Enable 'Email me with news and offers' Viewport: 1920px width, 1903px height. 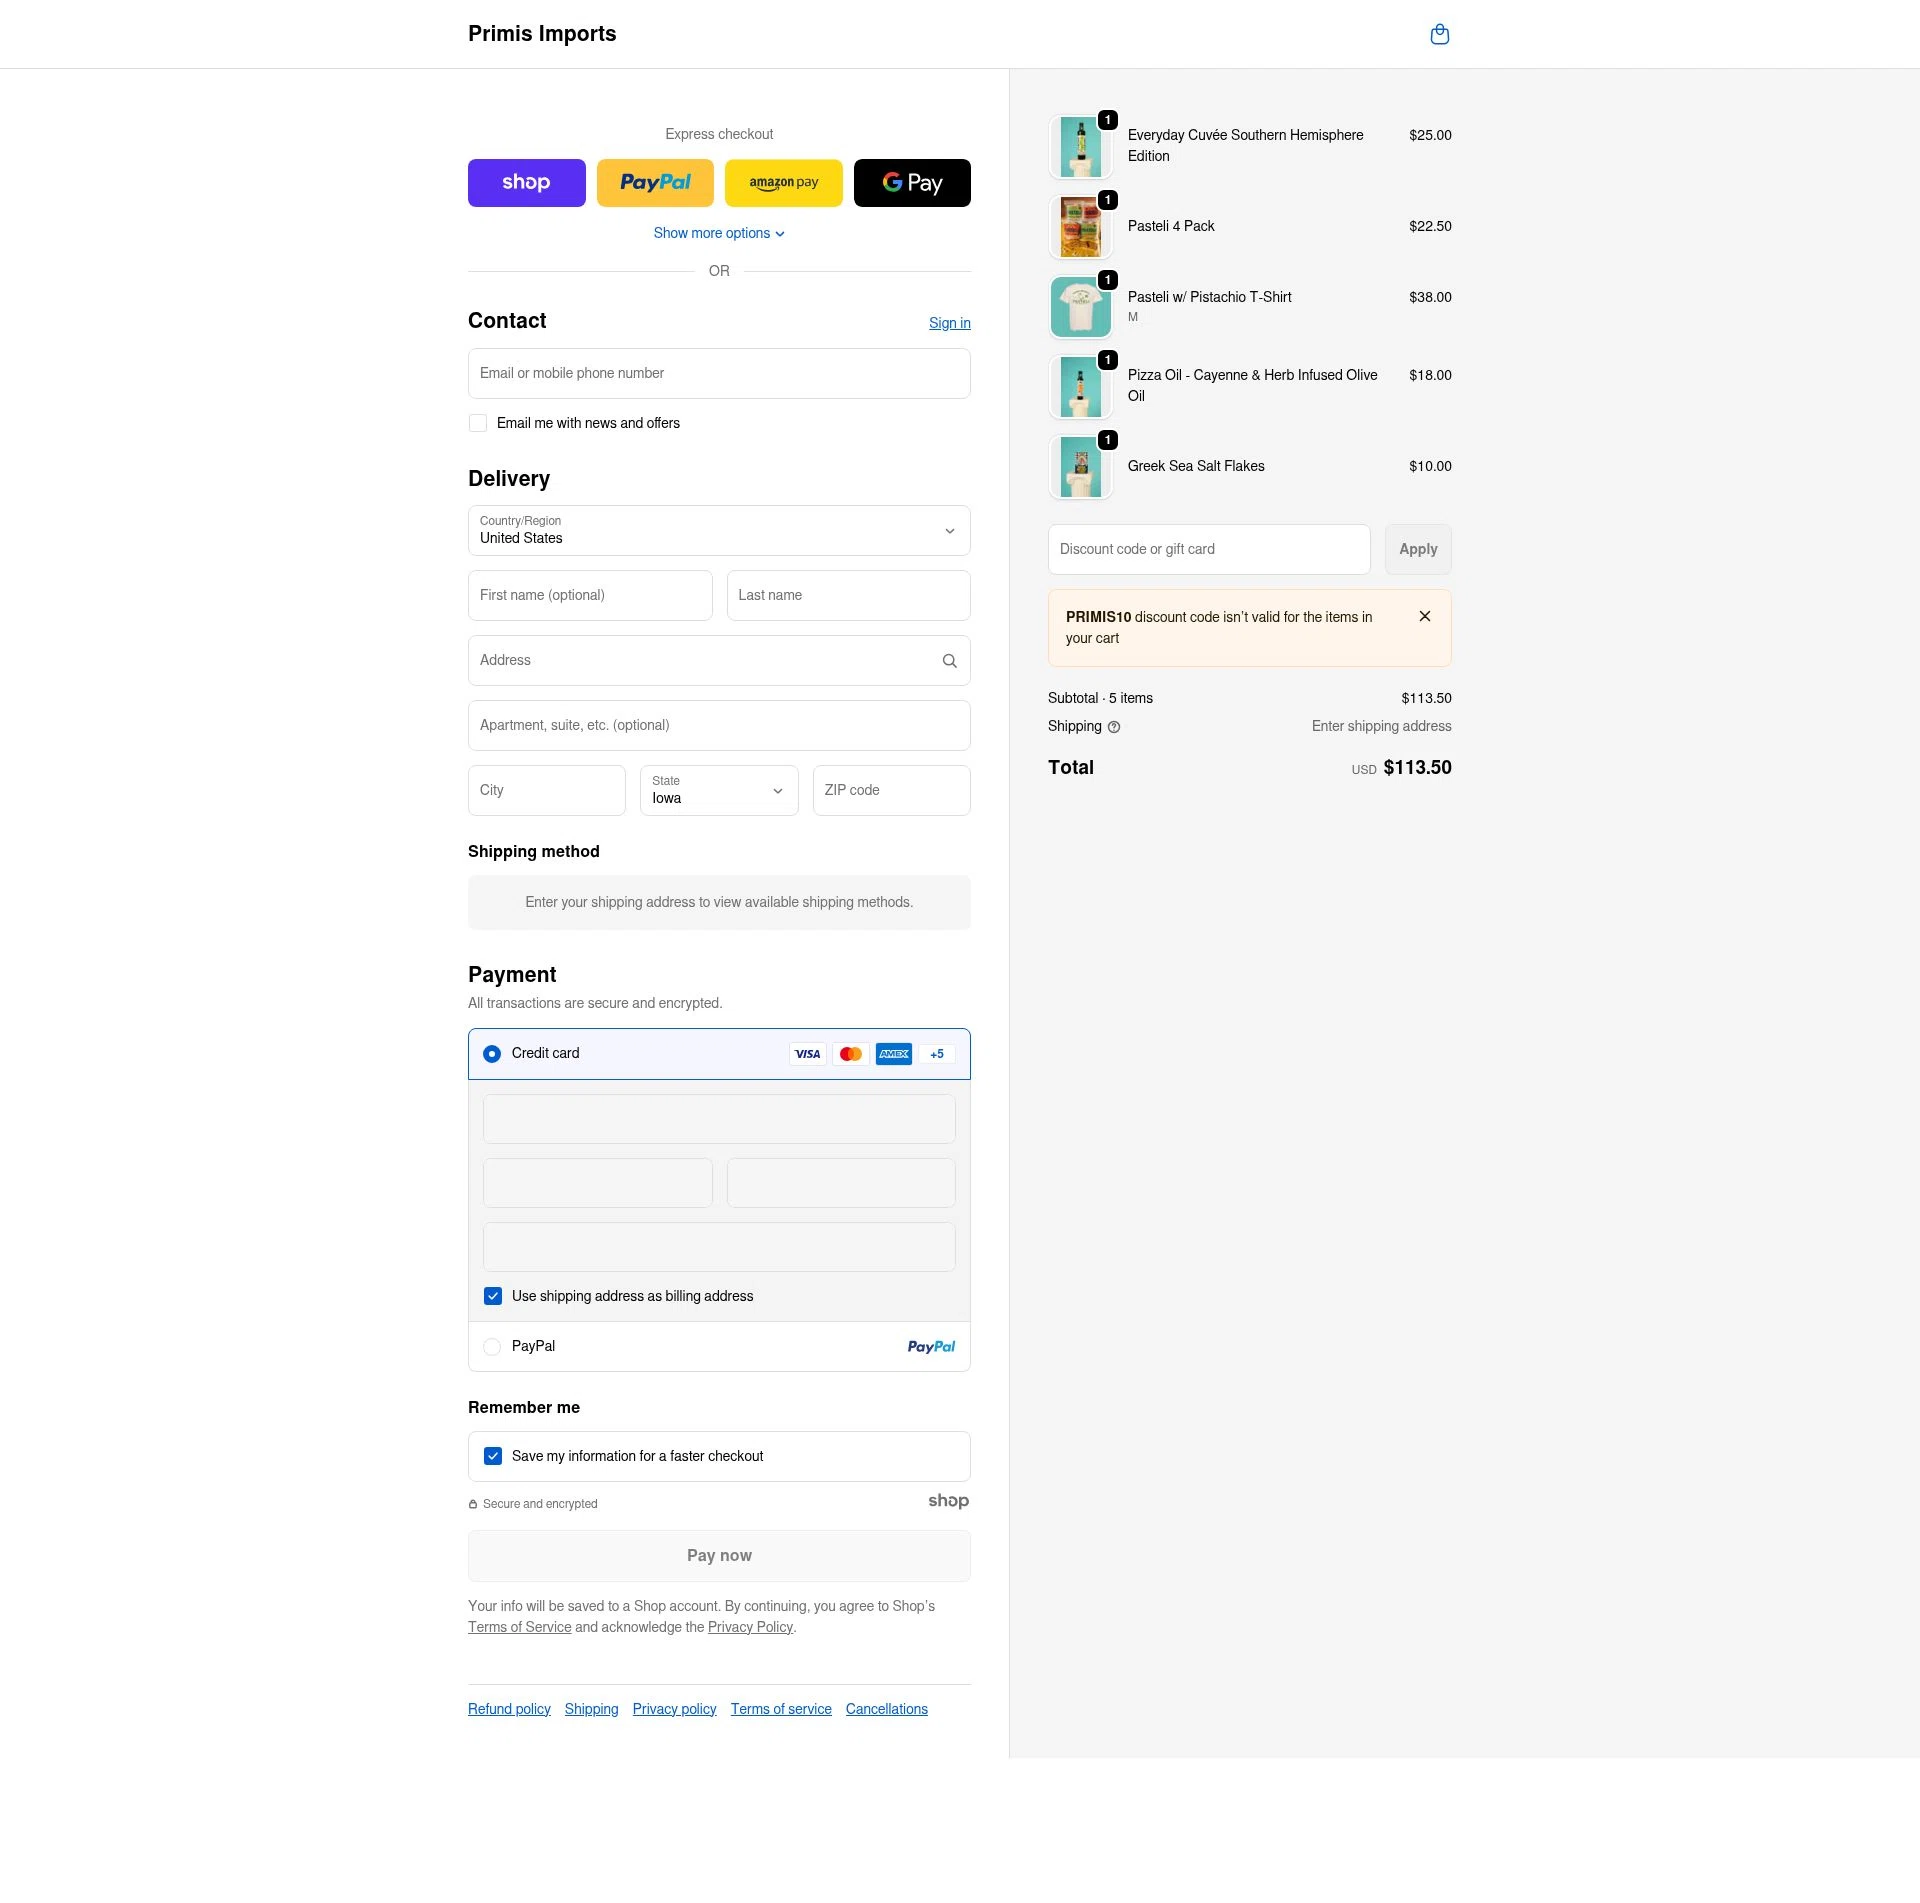click(x=477, y=423)
